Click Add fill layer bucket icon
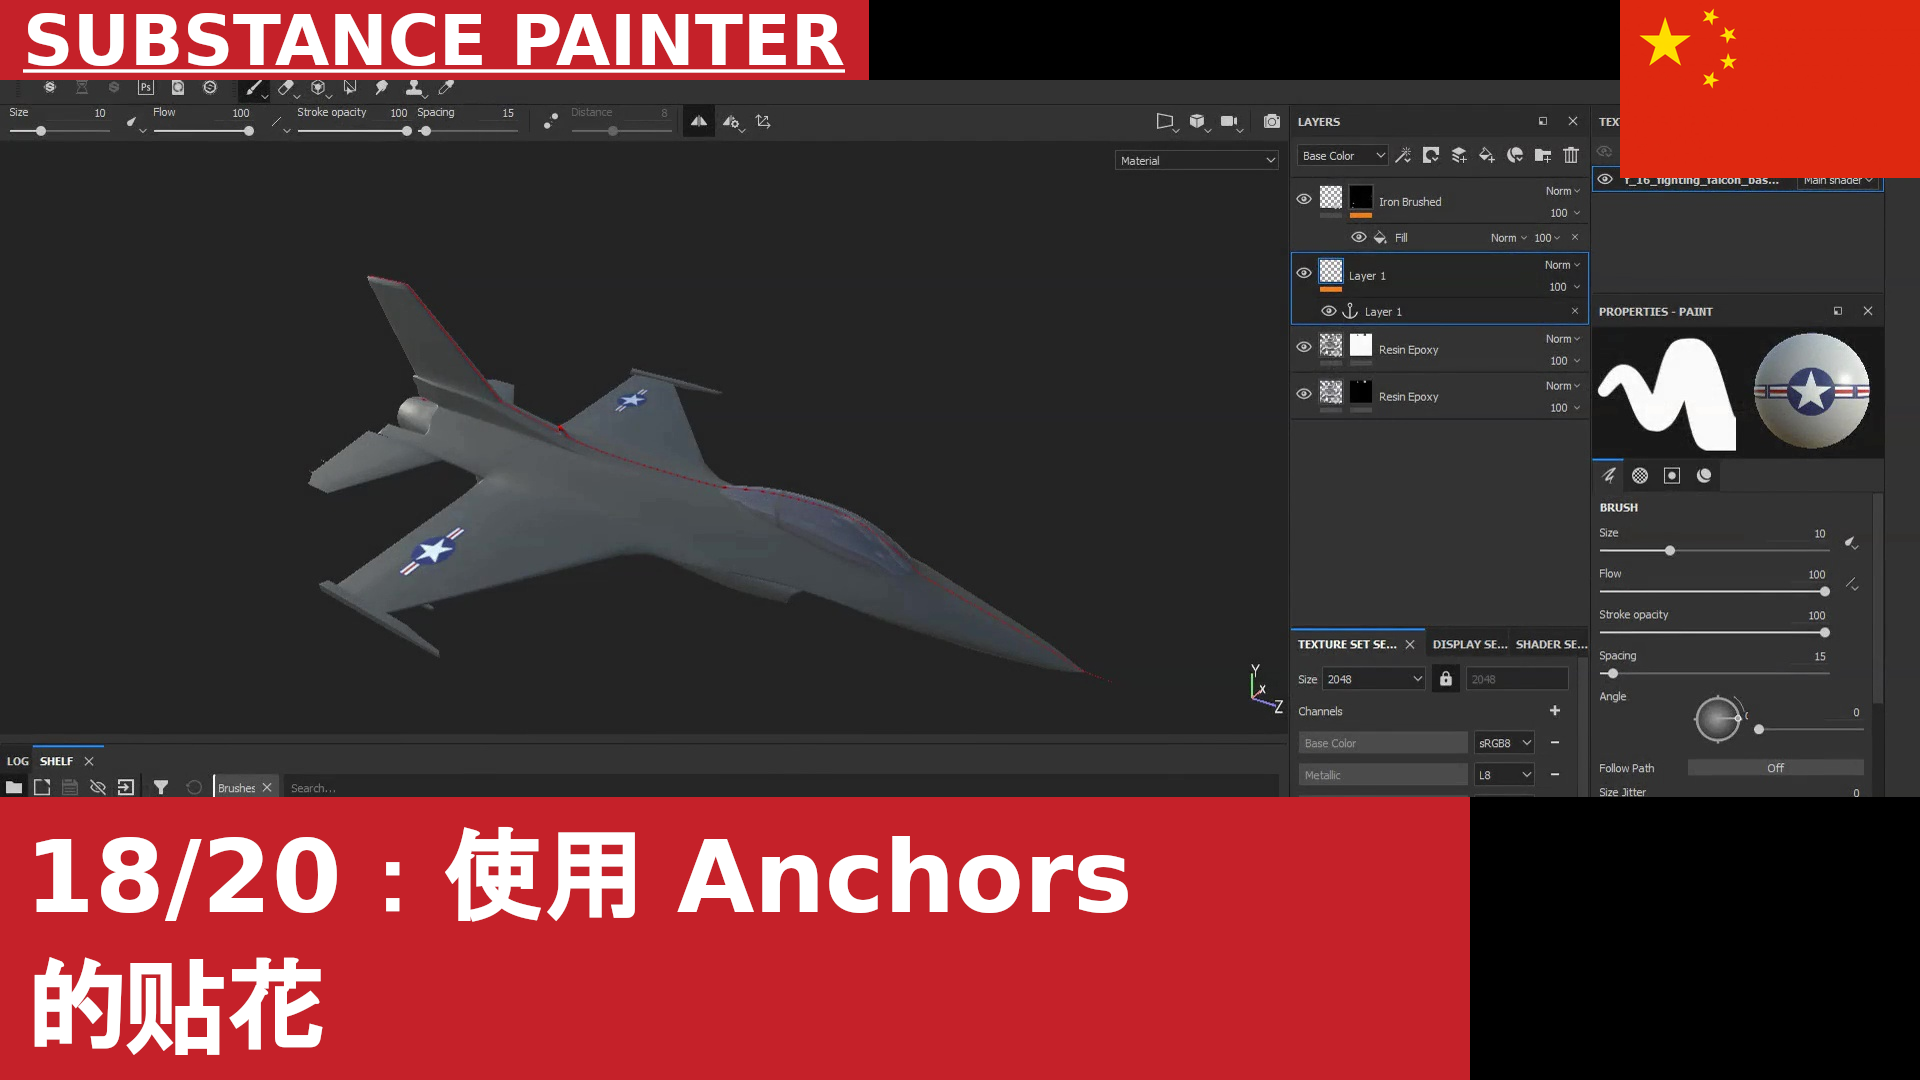The height and width of the screenshot is (1080, 1920). click(x=1487, y=156)
